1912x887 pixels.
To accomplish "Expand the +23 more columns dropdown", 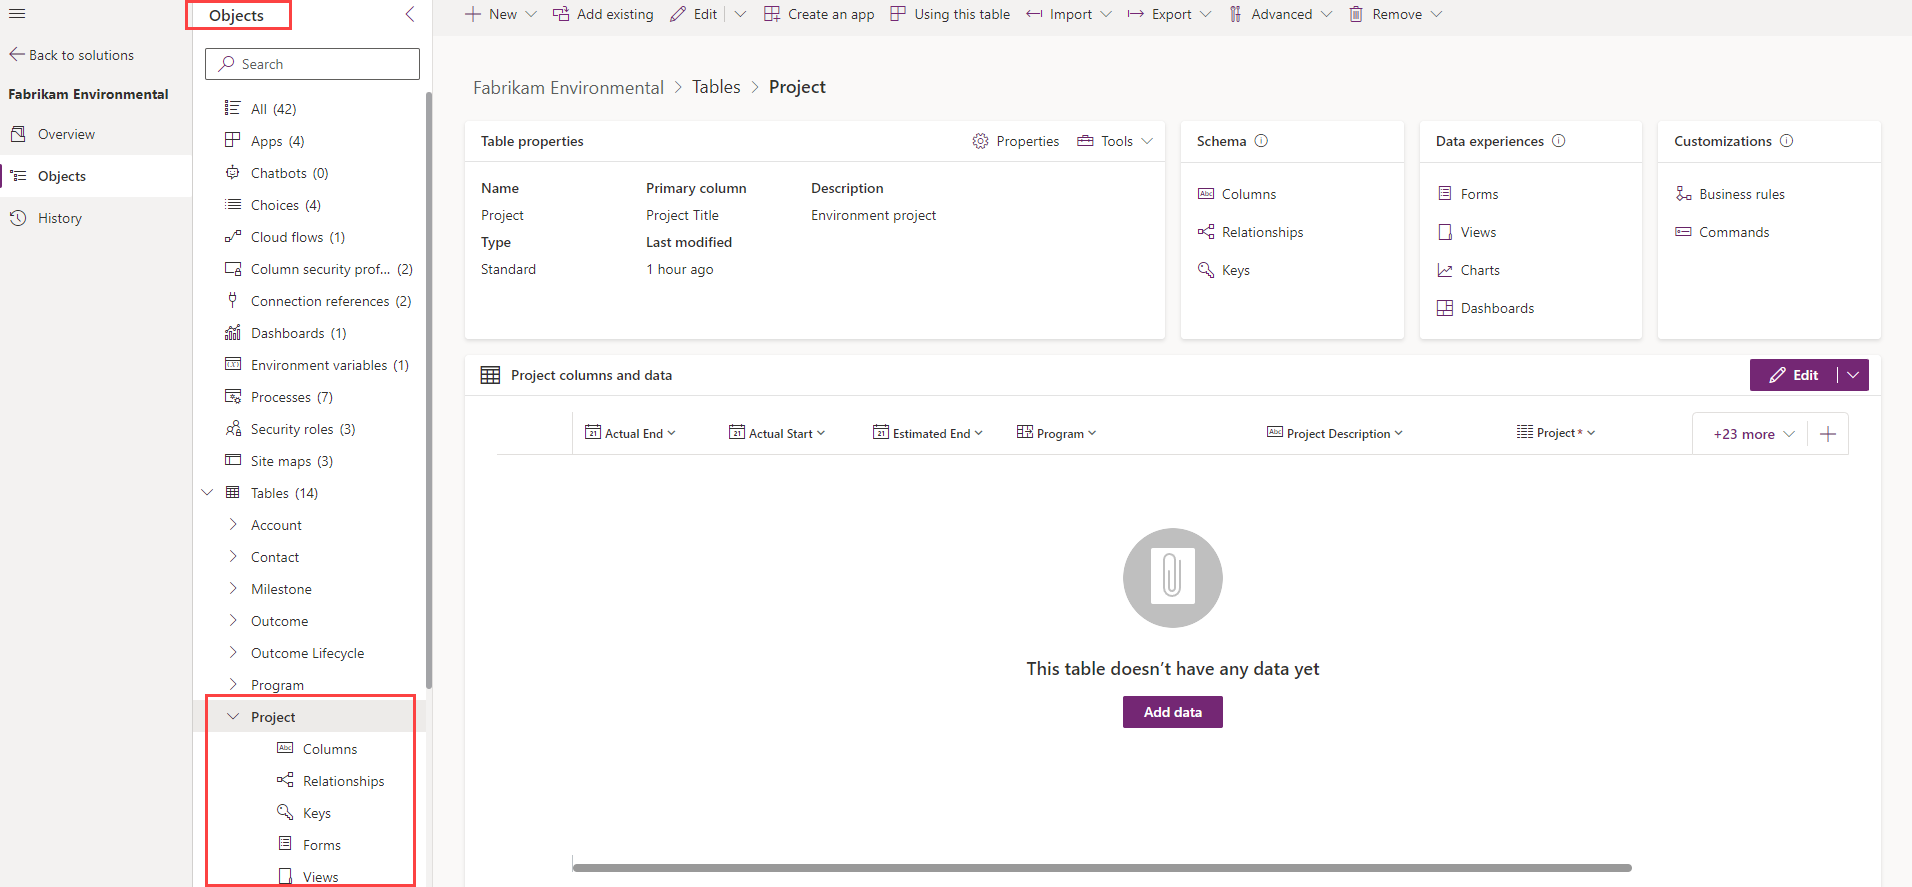I will point(1754,434).
